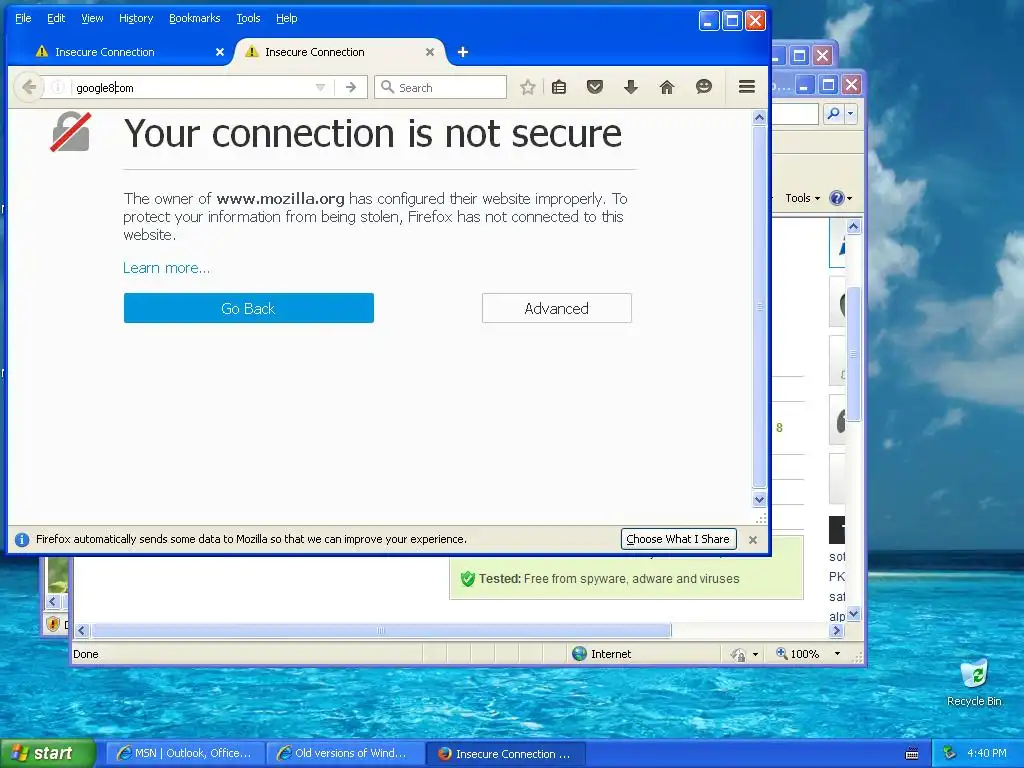Switch to Old versions of Windows taskbar item
Image resolution: width=1024 pixels, height=768 pixels.
(x=345, y=754)
